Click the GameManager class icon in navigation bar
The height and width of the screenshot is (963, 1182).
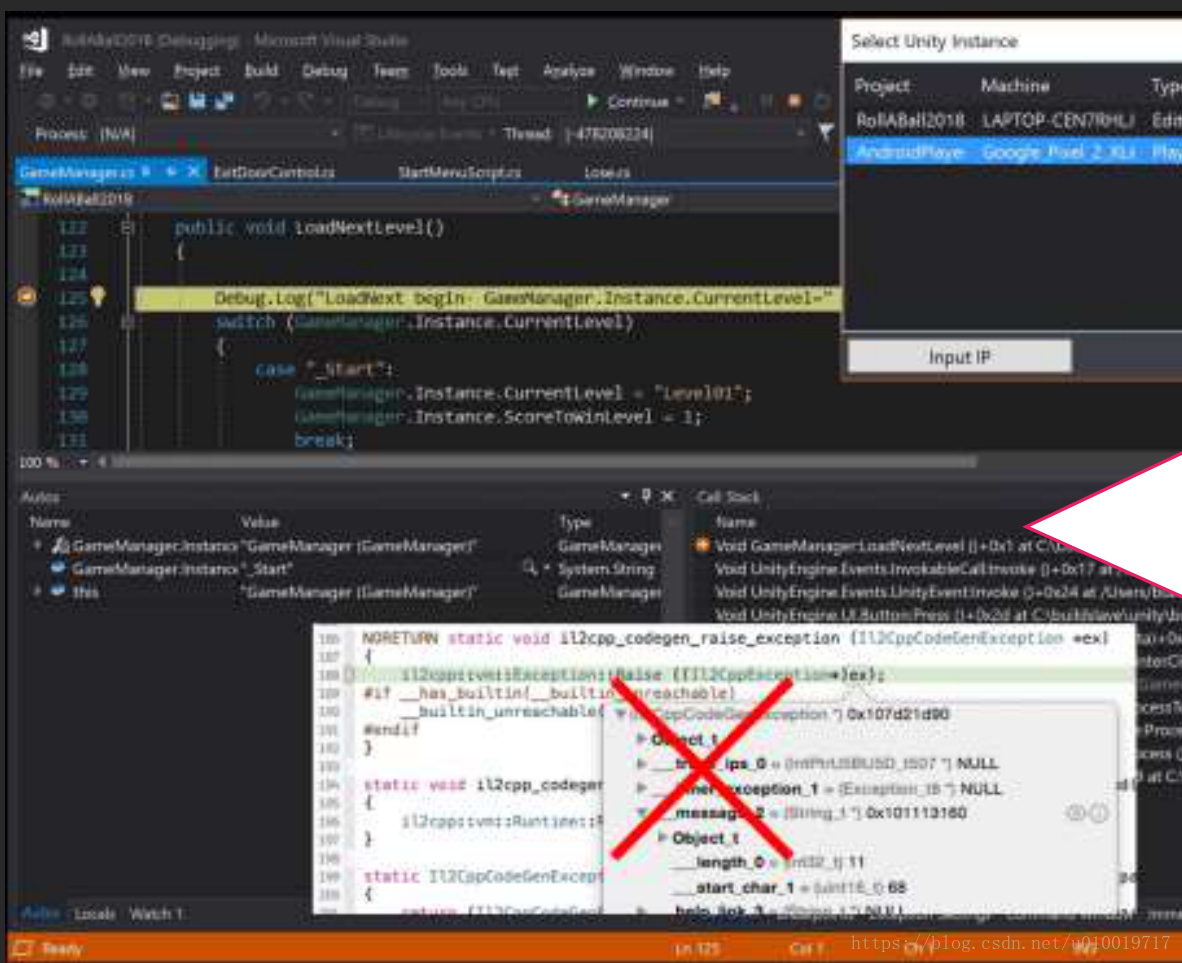pyautogui.click(x=560, y=199)
